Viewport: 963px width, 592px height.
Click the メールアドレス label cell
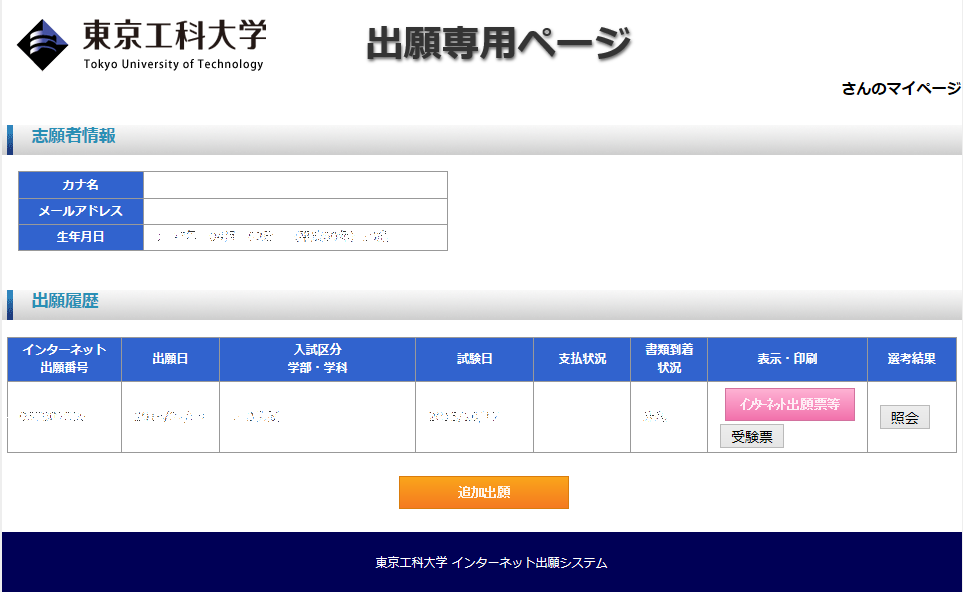[x=80, y=211]
